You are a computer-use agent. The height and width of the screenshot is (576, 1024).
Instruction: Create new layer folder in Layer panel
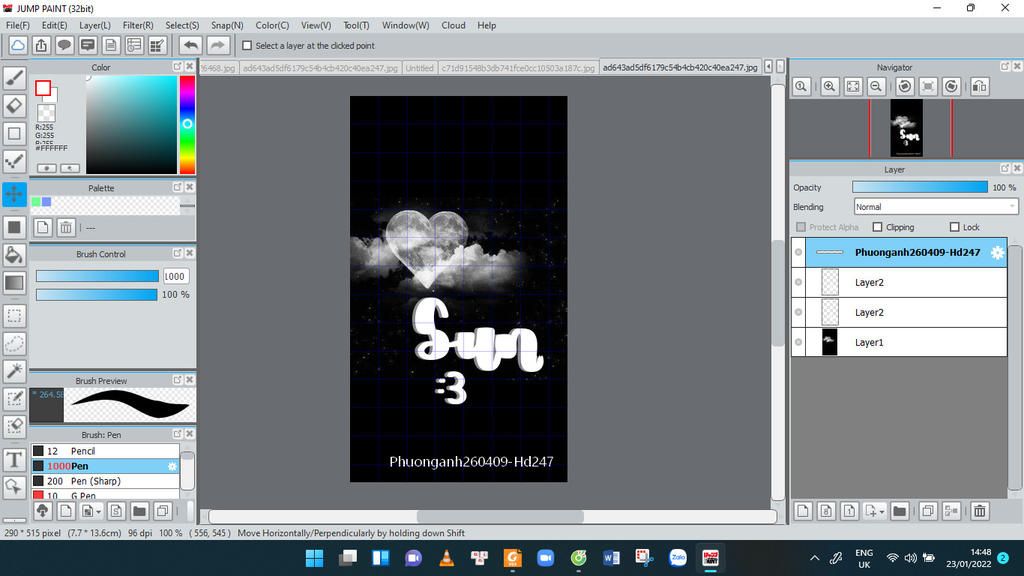[x=899, y=511]
